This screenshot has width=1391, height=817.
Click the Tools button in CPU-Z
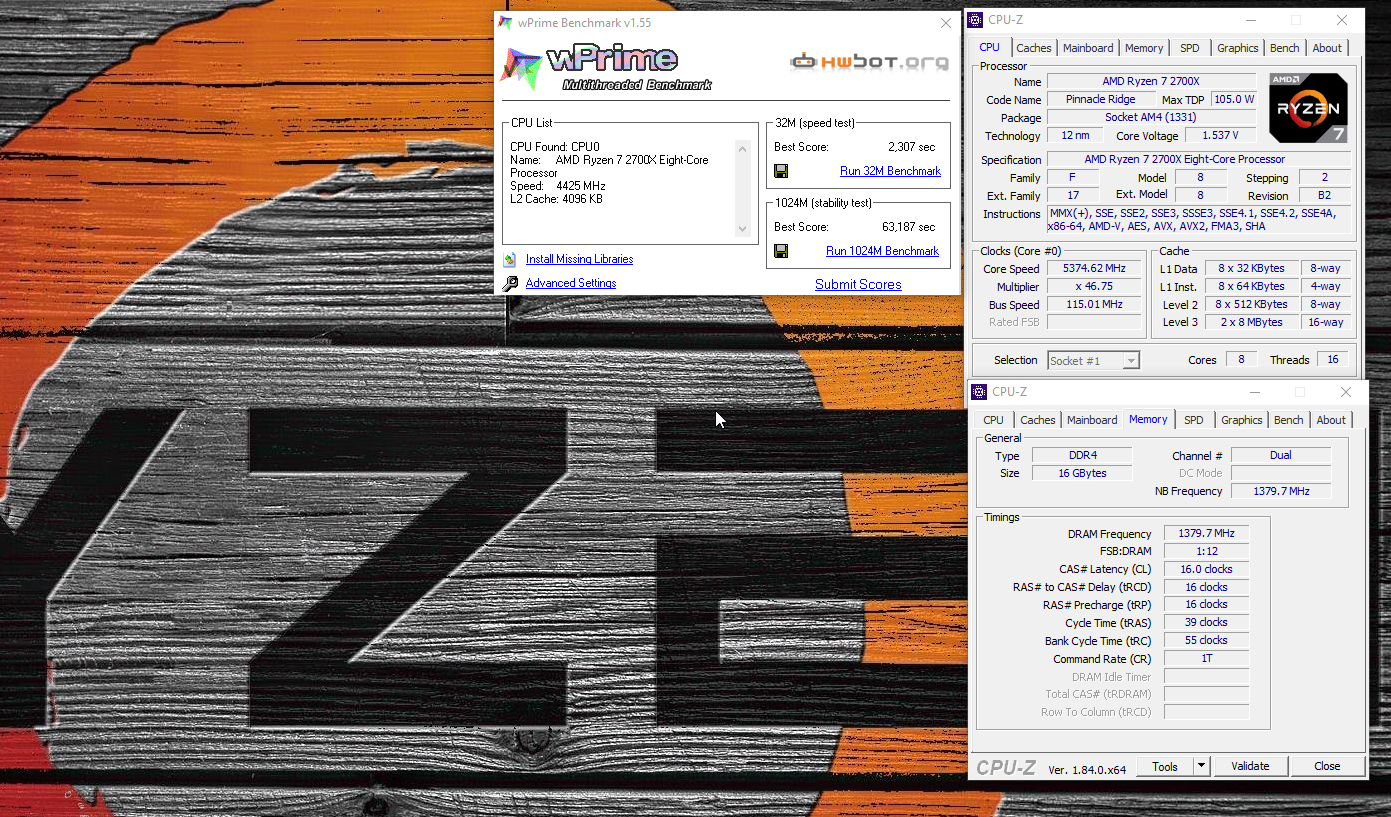1165,766
